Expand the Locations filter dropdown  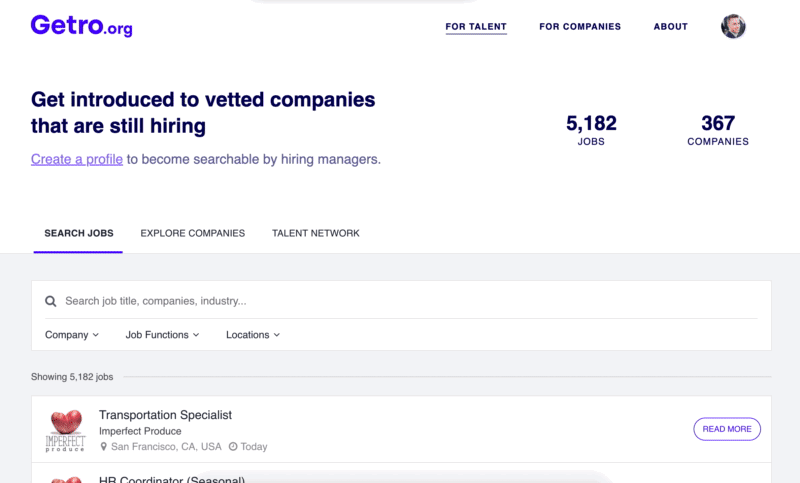(x=253, y=335)
